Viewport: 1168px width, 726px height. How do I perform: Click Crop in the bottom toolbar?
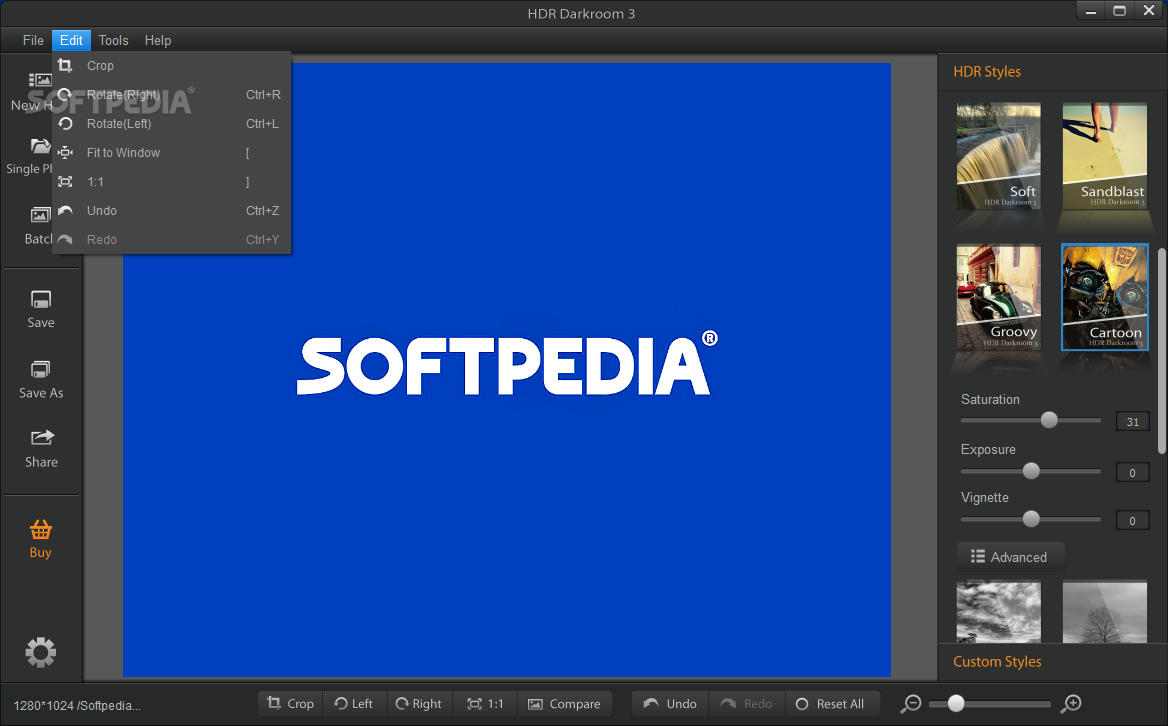[x=291, y=704]
